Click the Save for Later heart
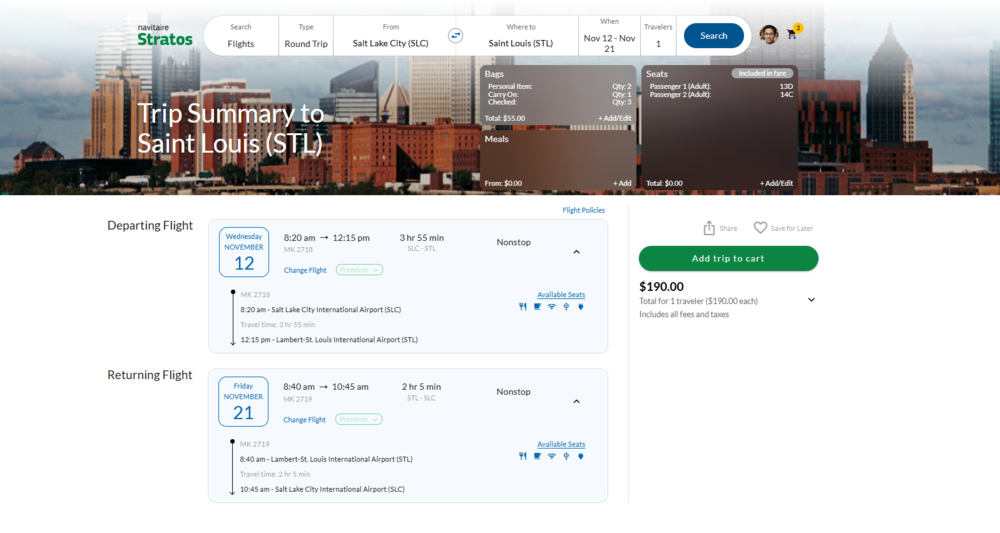This screenshot has height=533, width=1000. click(x=760, y=228)
